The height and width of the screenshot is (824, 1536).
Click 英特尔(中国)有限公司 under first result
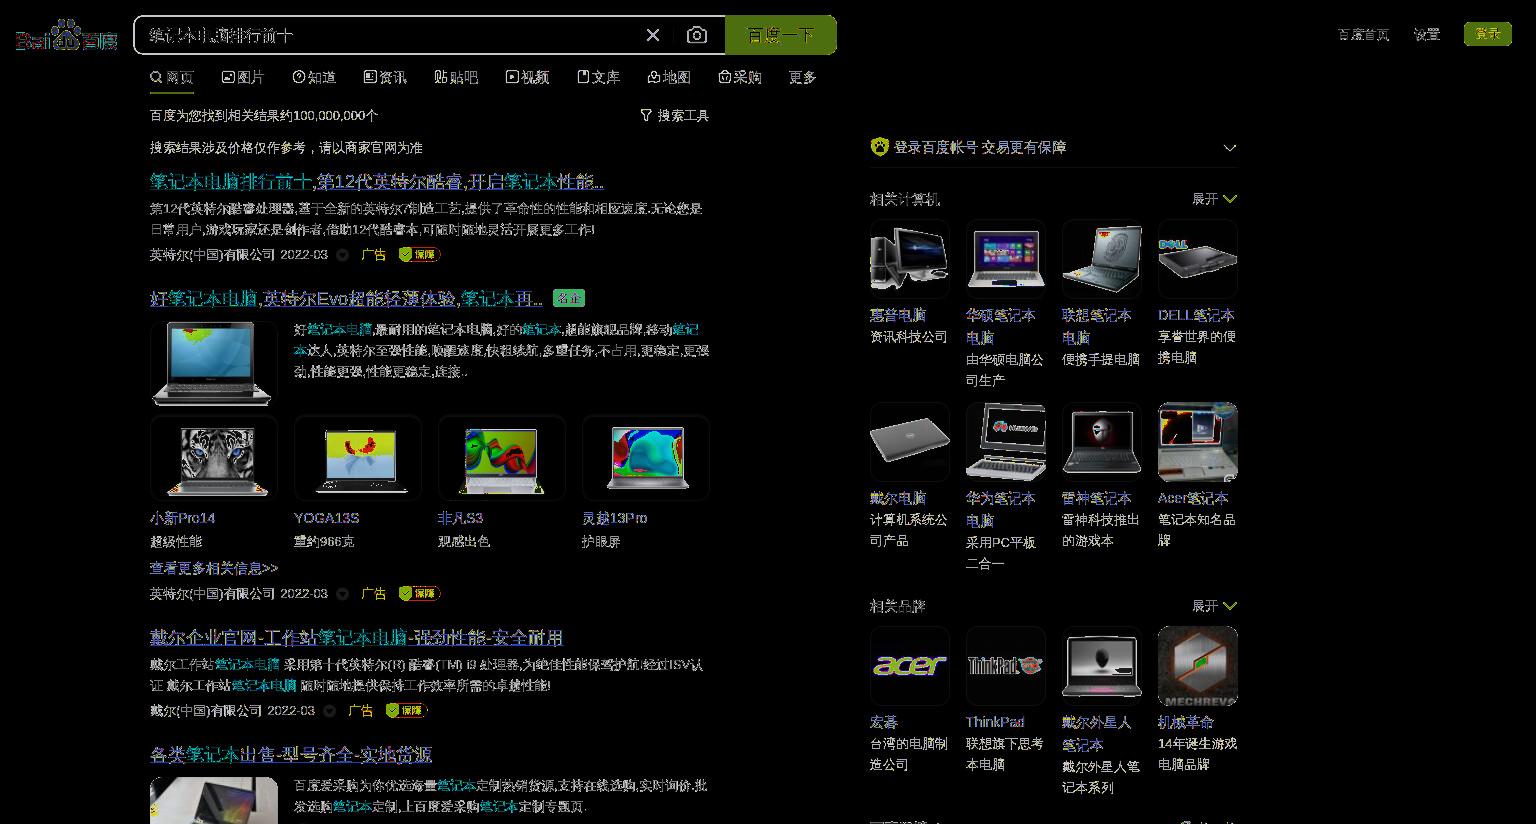pyautogui.click(x=212, y=255)
